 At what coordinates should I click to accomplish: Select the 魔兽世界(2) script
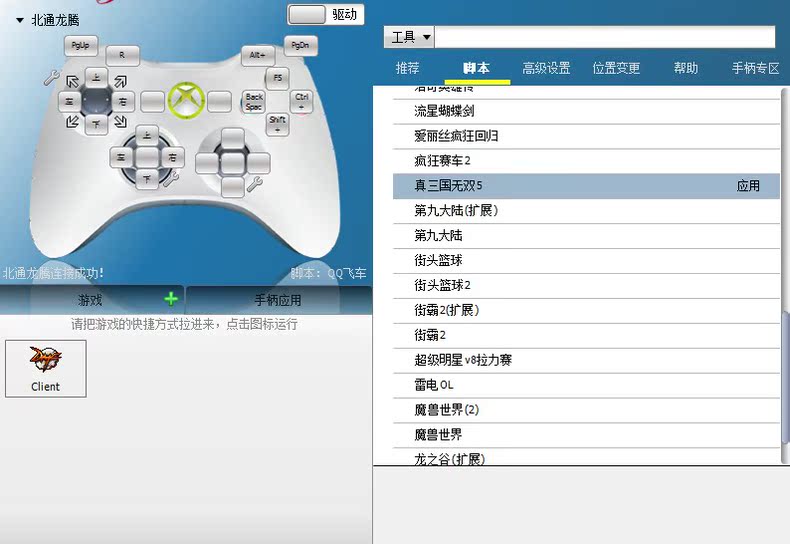(586, 410)
